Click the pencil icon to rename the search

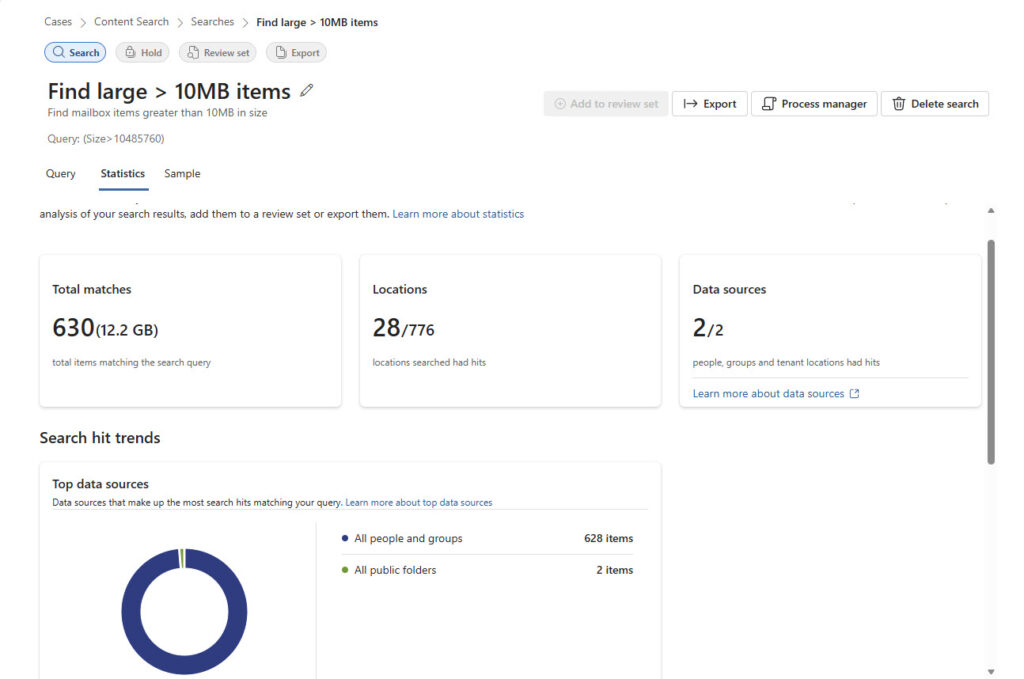[x=306, y=90]
